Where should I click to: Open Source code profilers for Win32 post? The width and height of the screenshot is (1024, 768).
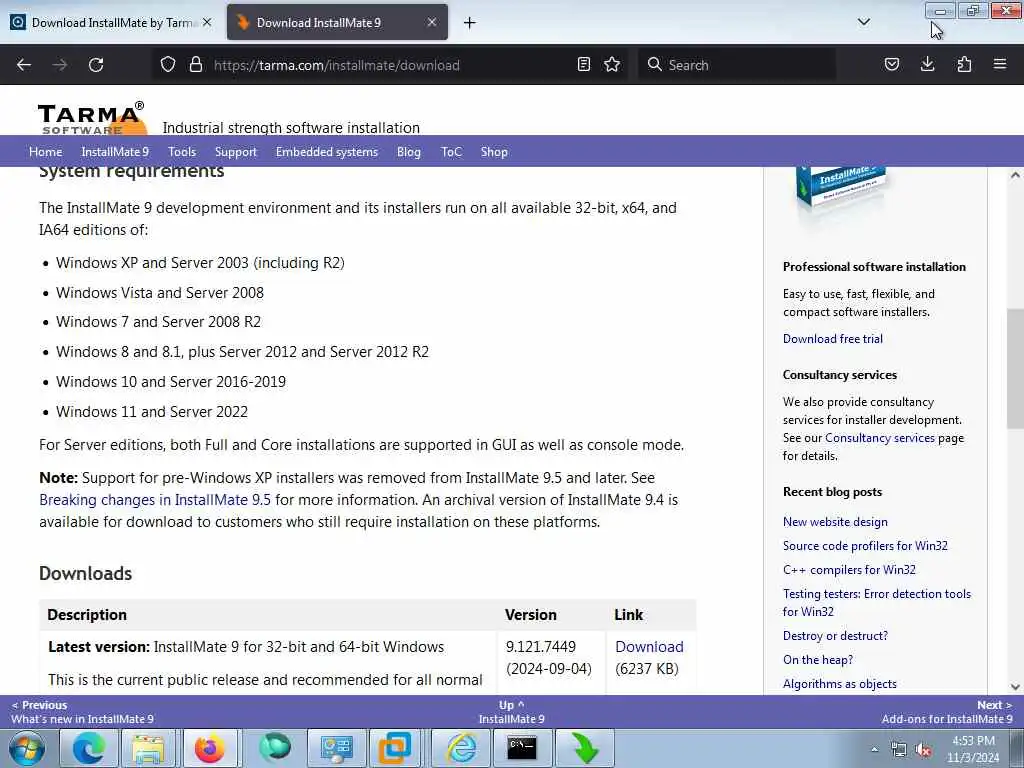[865, 545]
